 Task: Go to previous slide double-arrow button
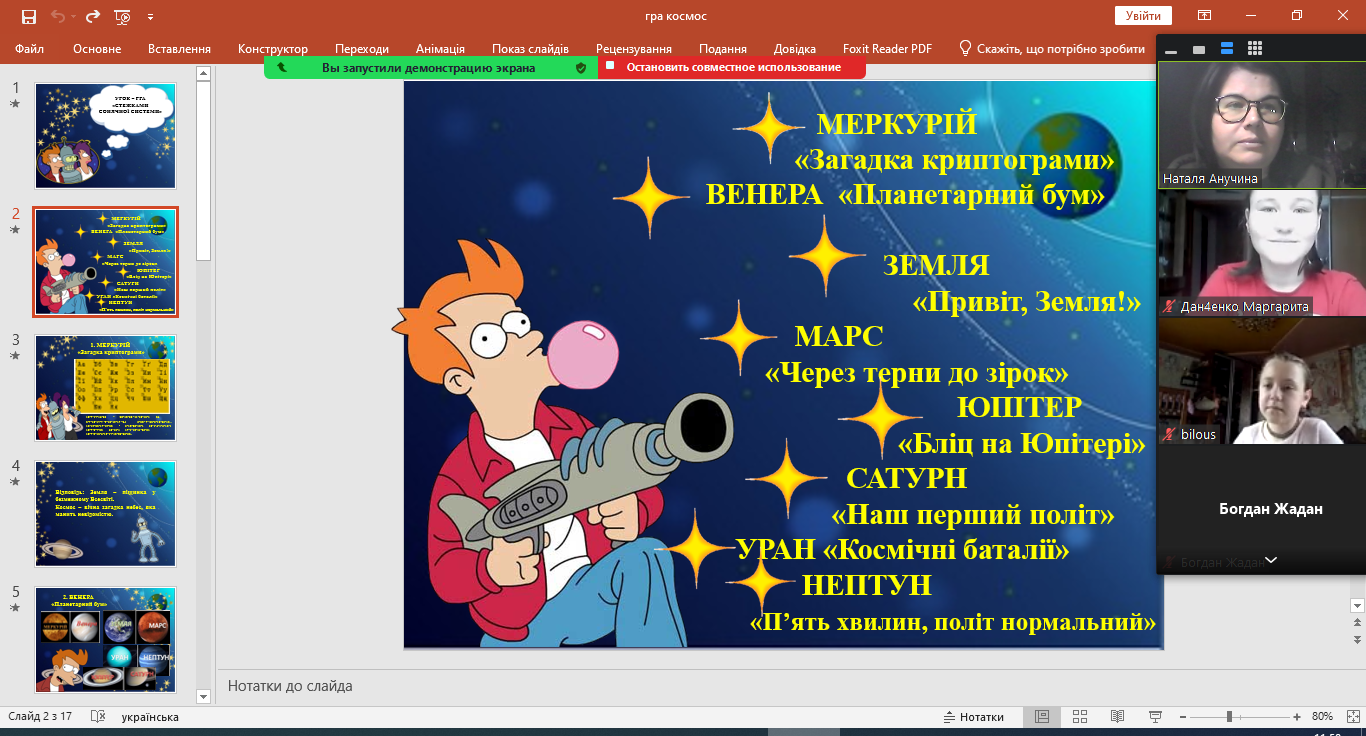click(x=1357, y=622)
